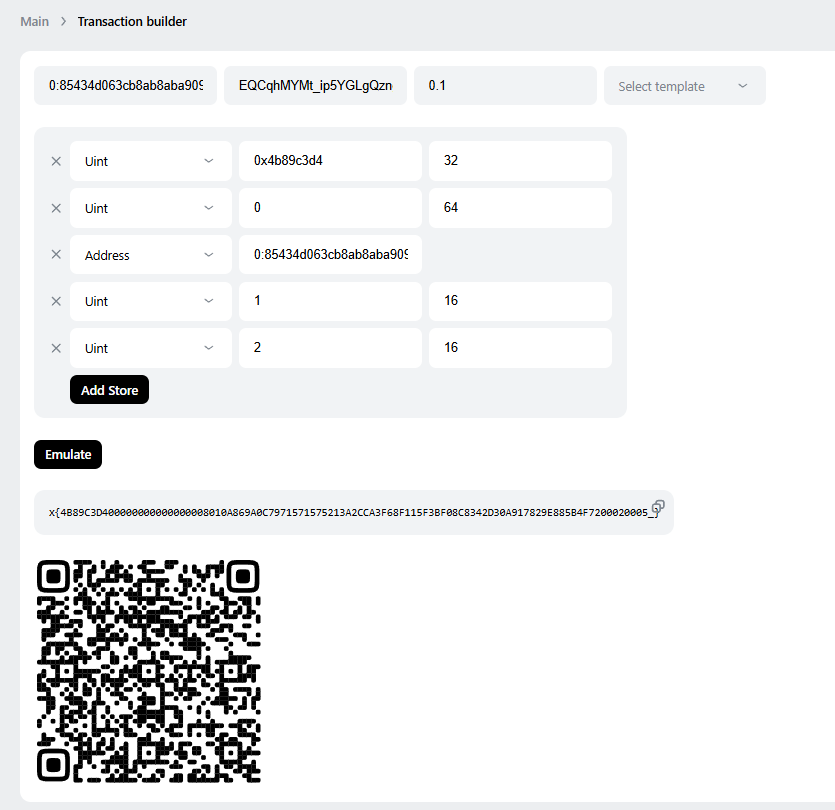835x810 pixels.
Task: Click the generated QR code image
Action: [x=149, y=670]
